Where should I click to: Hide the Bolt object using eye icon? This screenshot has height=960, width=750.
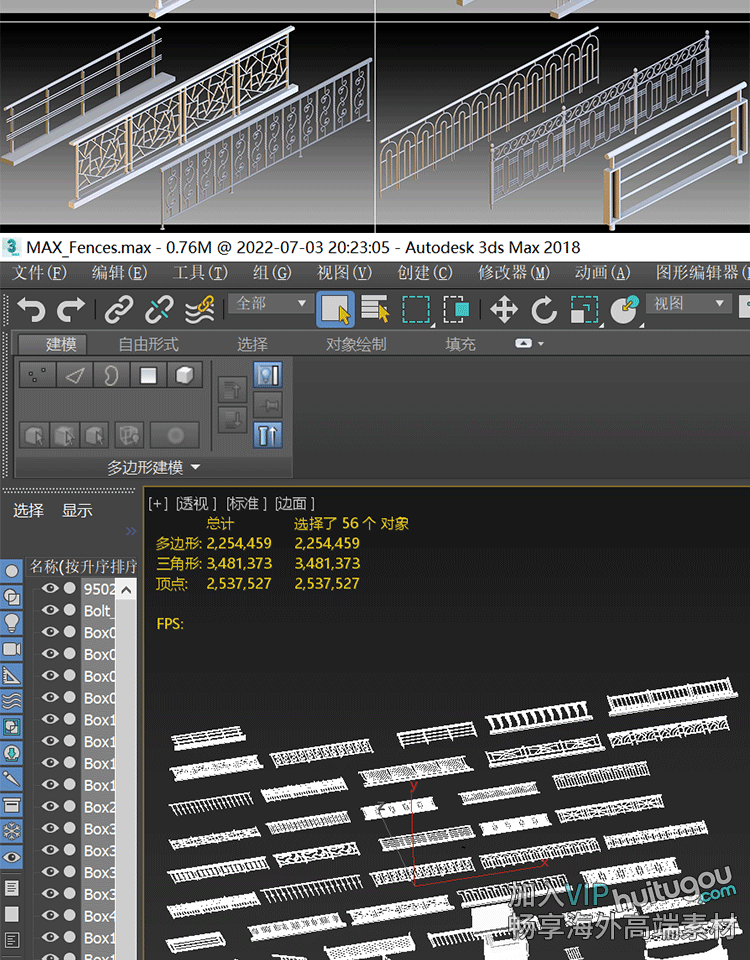(50, 611)
